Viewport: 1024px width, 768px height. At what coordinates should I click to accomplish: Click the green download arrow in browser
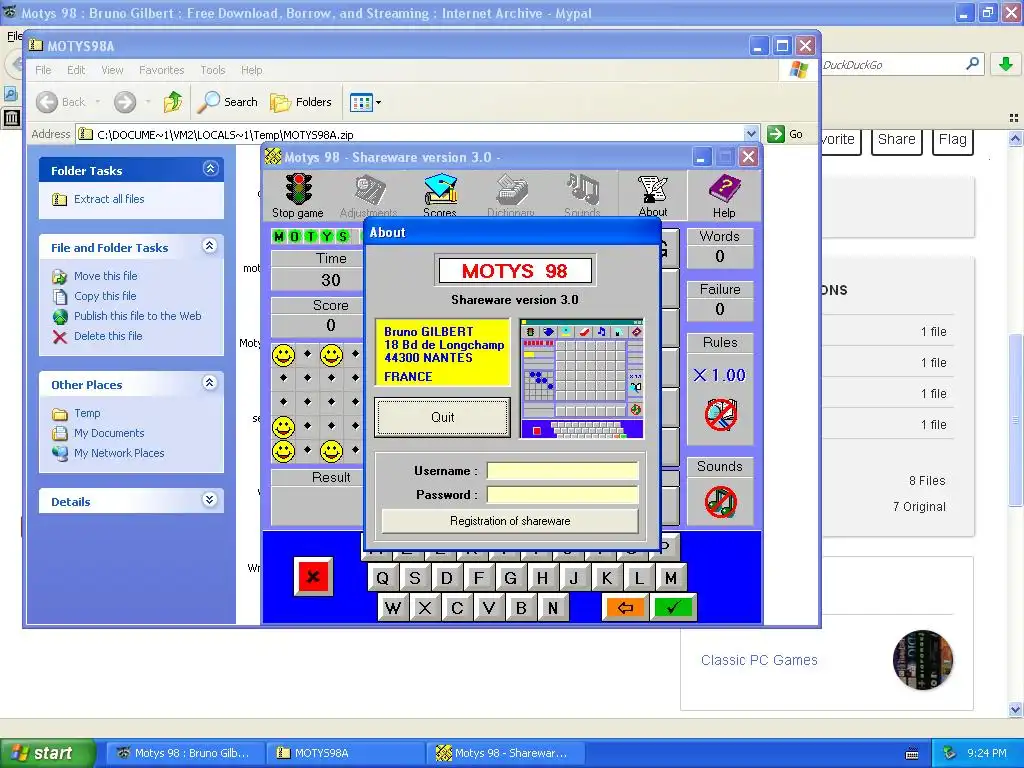(x=1006, y=64)
